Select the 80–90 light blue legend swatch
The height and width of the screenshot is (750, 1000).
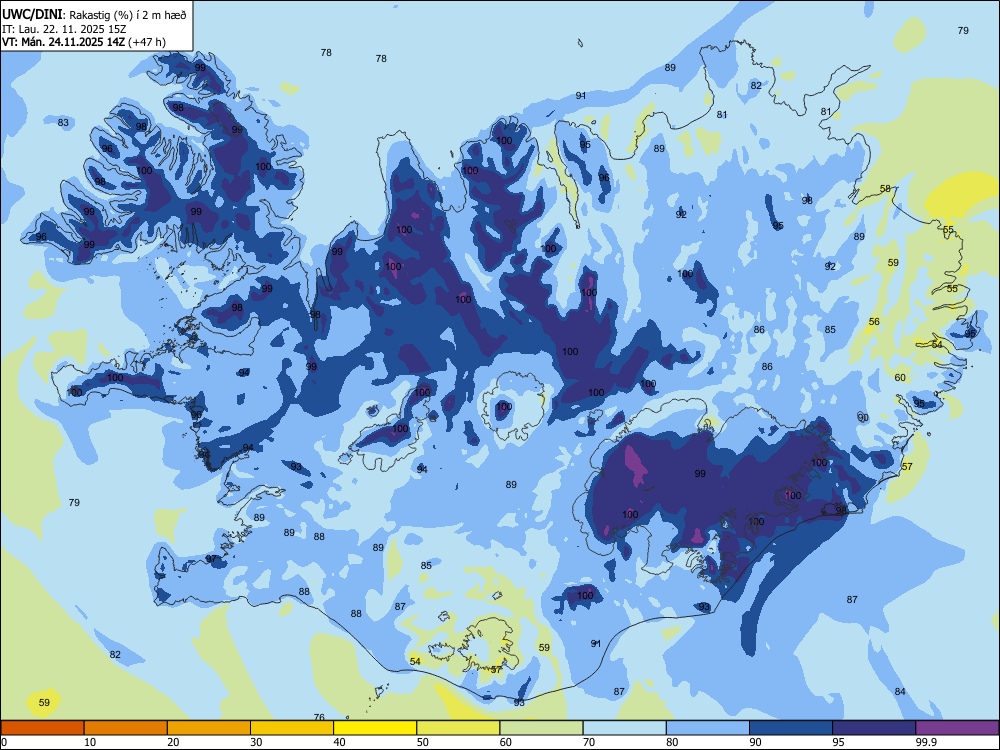click(x=707, y=728)
